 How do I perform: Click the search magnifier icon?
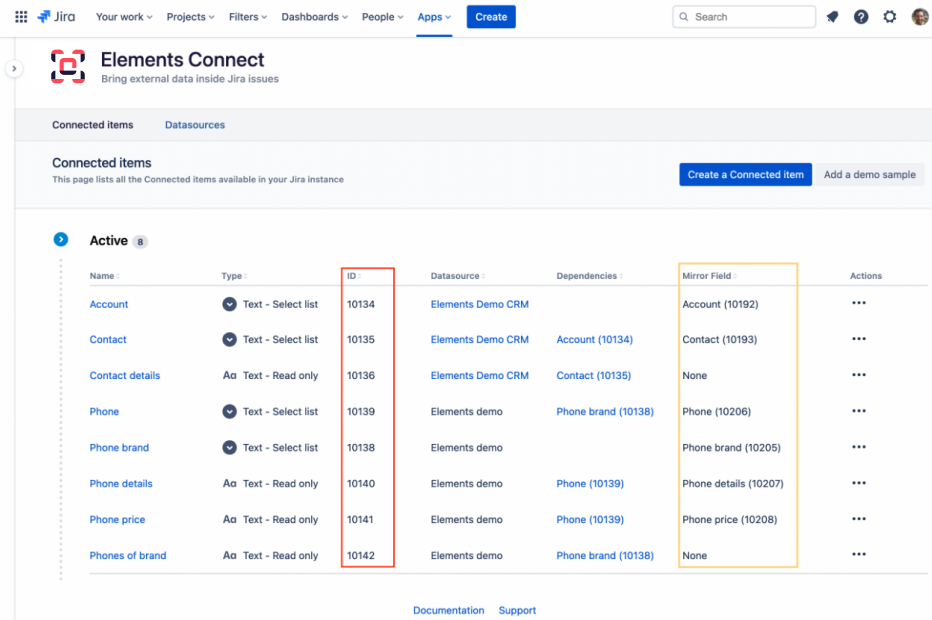pyautogui.click(x=683, y=16)
